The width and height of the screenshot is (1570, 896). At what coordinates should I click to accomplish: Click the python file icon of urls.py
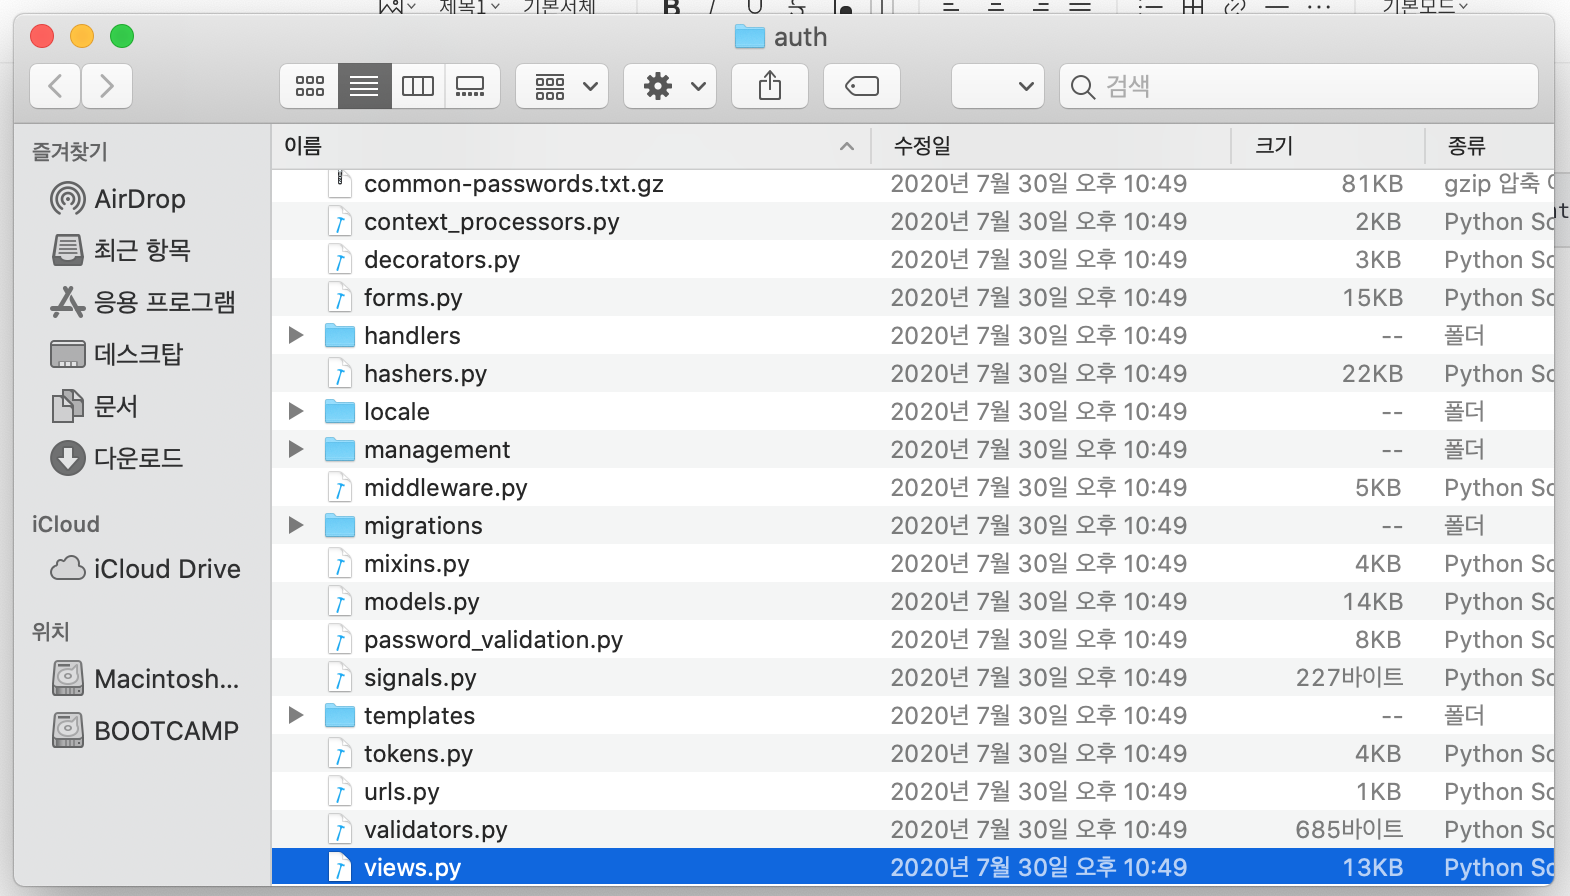(340, 792)
